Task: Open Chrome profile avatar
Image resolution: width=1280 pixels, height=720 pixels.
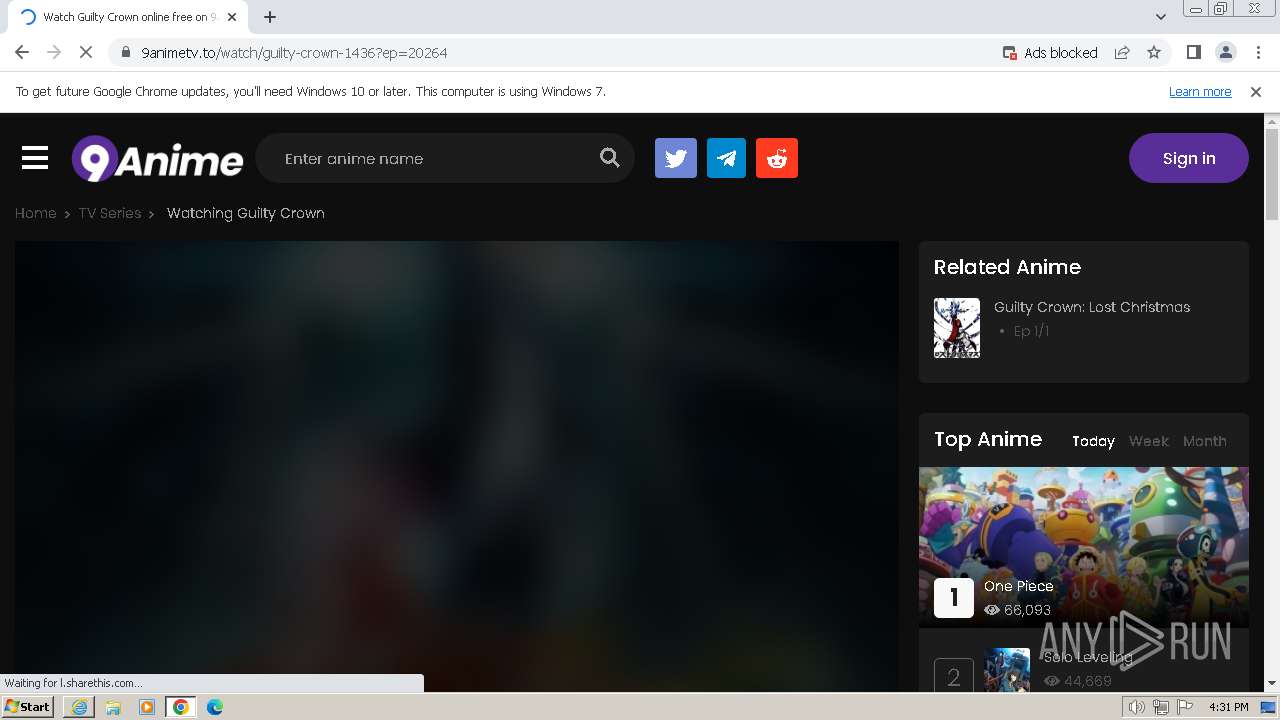Action: (x=1226, y=53)
